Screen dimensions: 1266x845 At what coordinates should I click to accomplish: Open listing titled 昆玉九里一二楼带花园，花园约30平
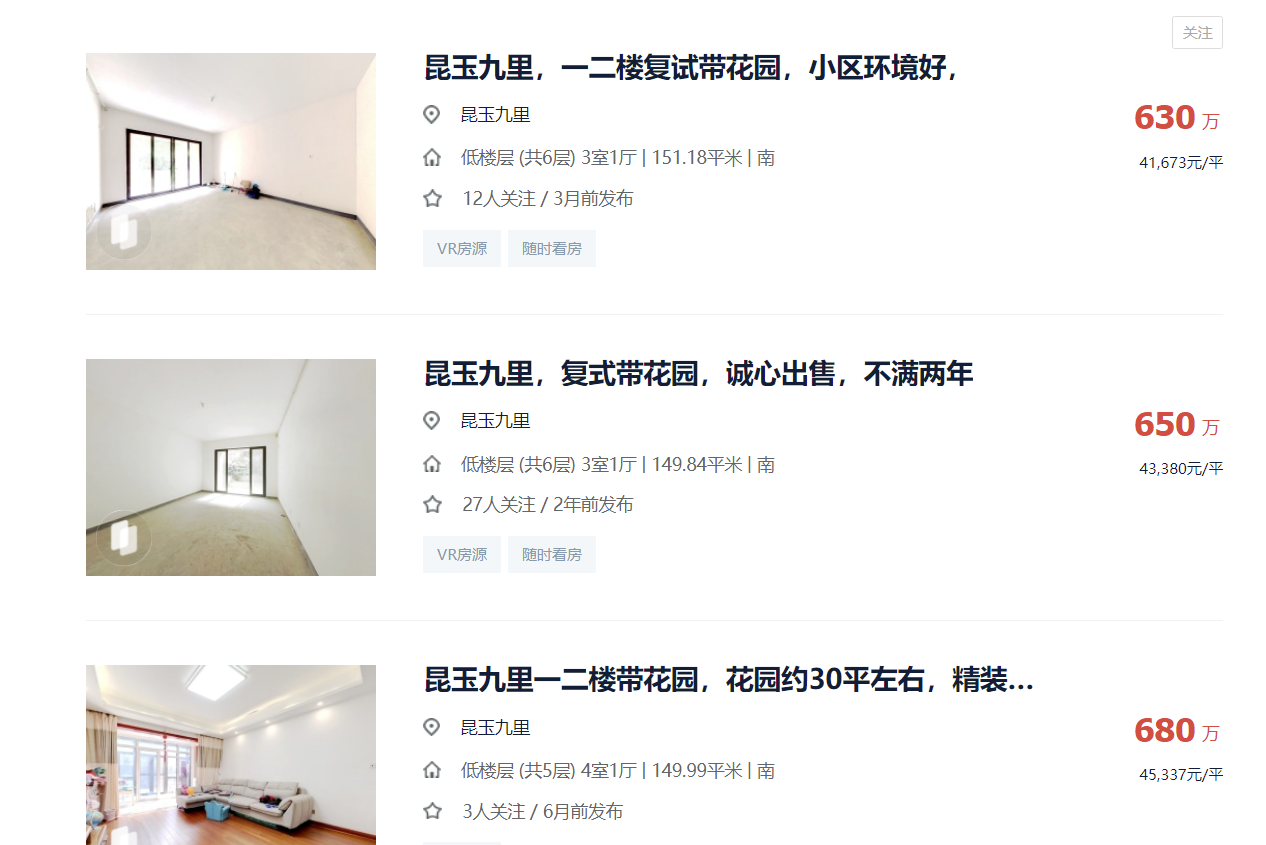click(729, 681)
